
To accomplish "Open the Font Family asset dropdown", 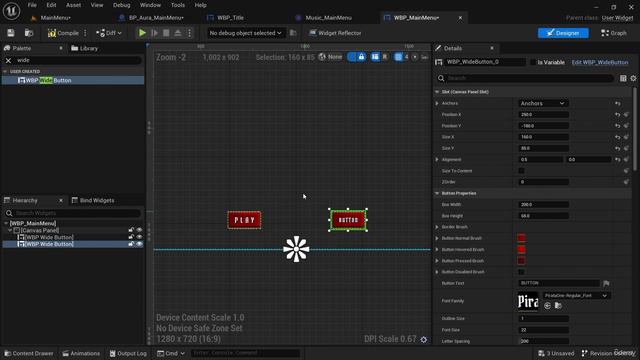I will tap(576, 296).
